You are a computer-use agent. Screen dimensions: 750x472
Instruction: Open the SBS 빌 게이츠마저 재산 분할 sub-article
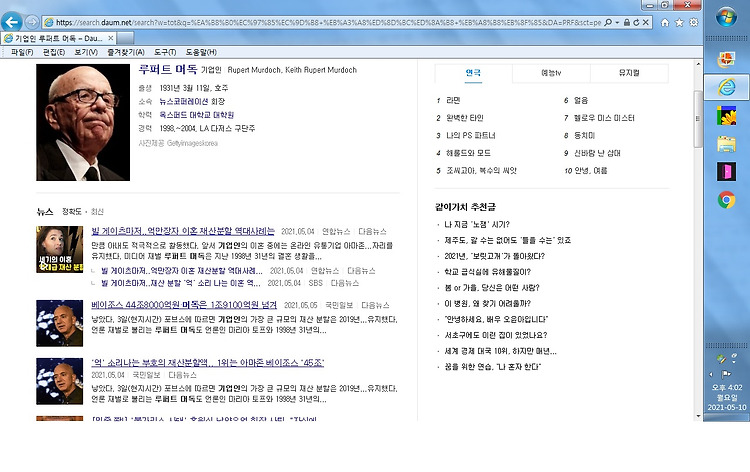(181, 283)
